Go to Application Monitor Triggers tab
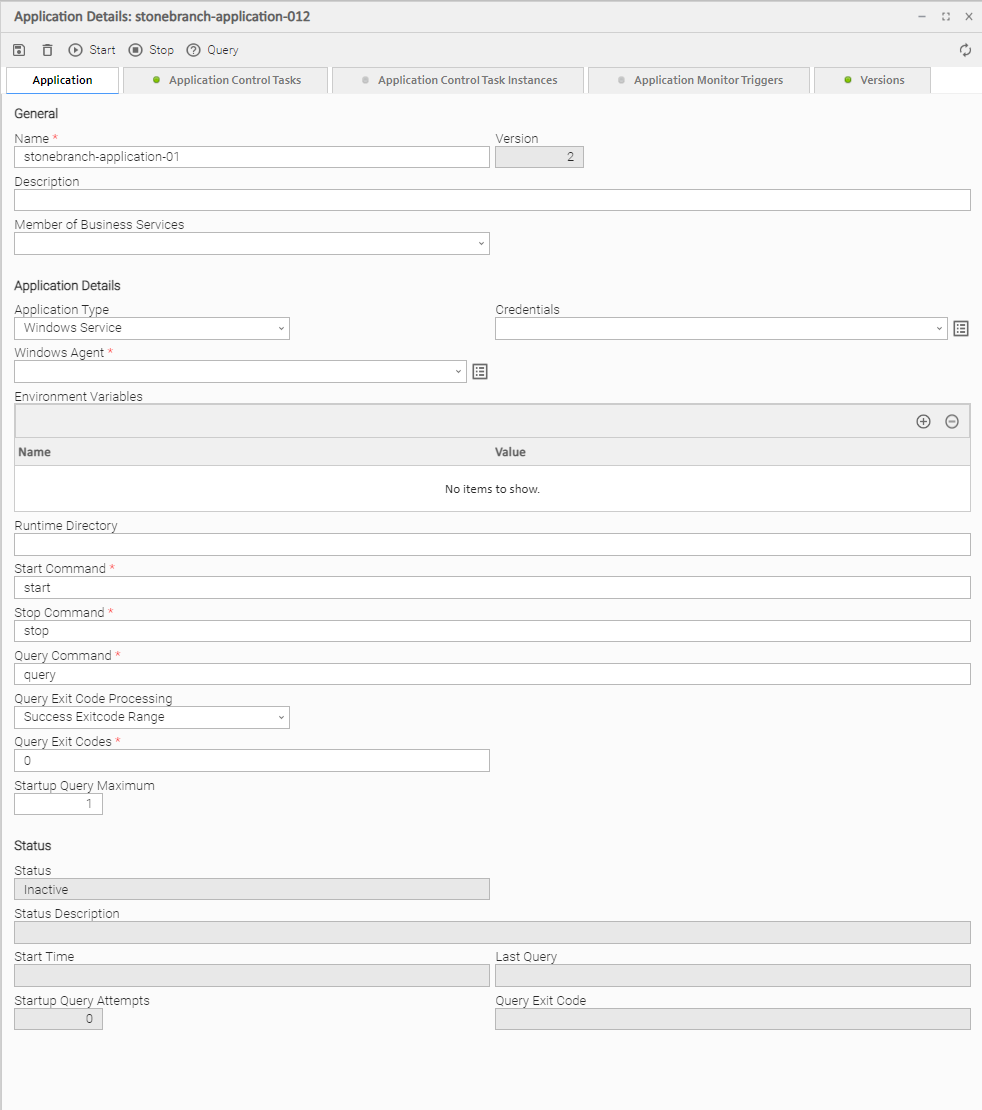 (x=699, y=81)
